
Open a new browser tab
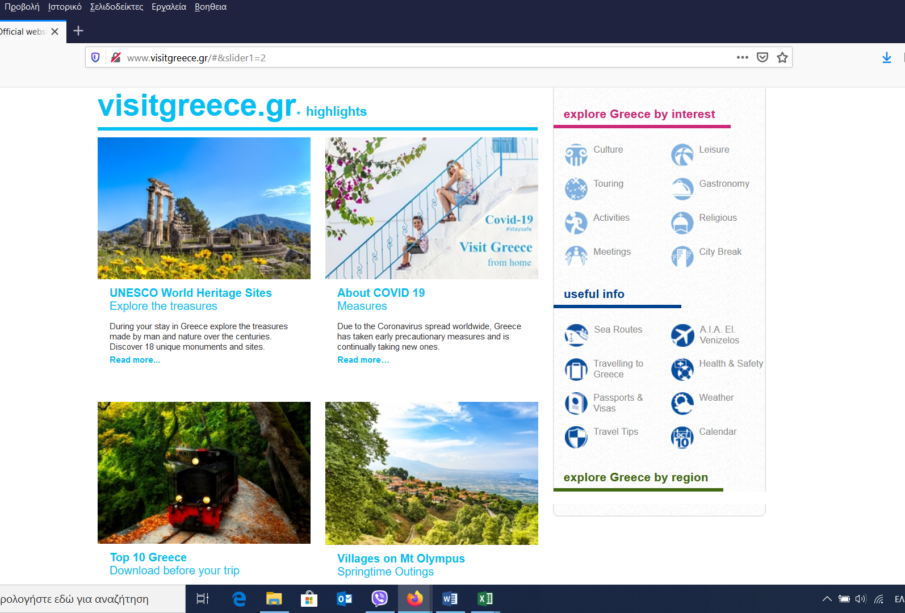pos(79,31)
